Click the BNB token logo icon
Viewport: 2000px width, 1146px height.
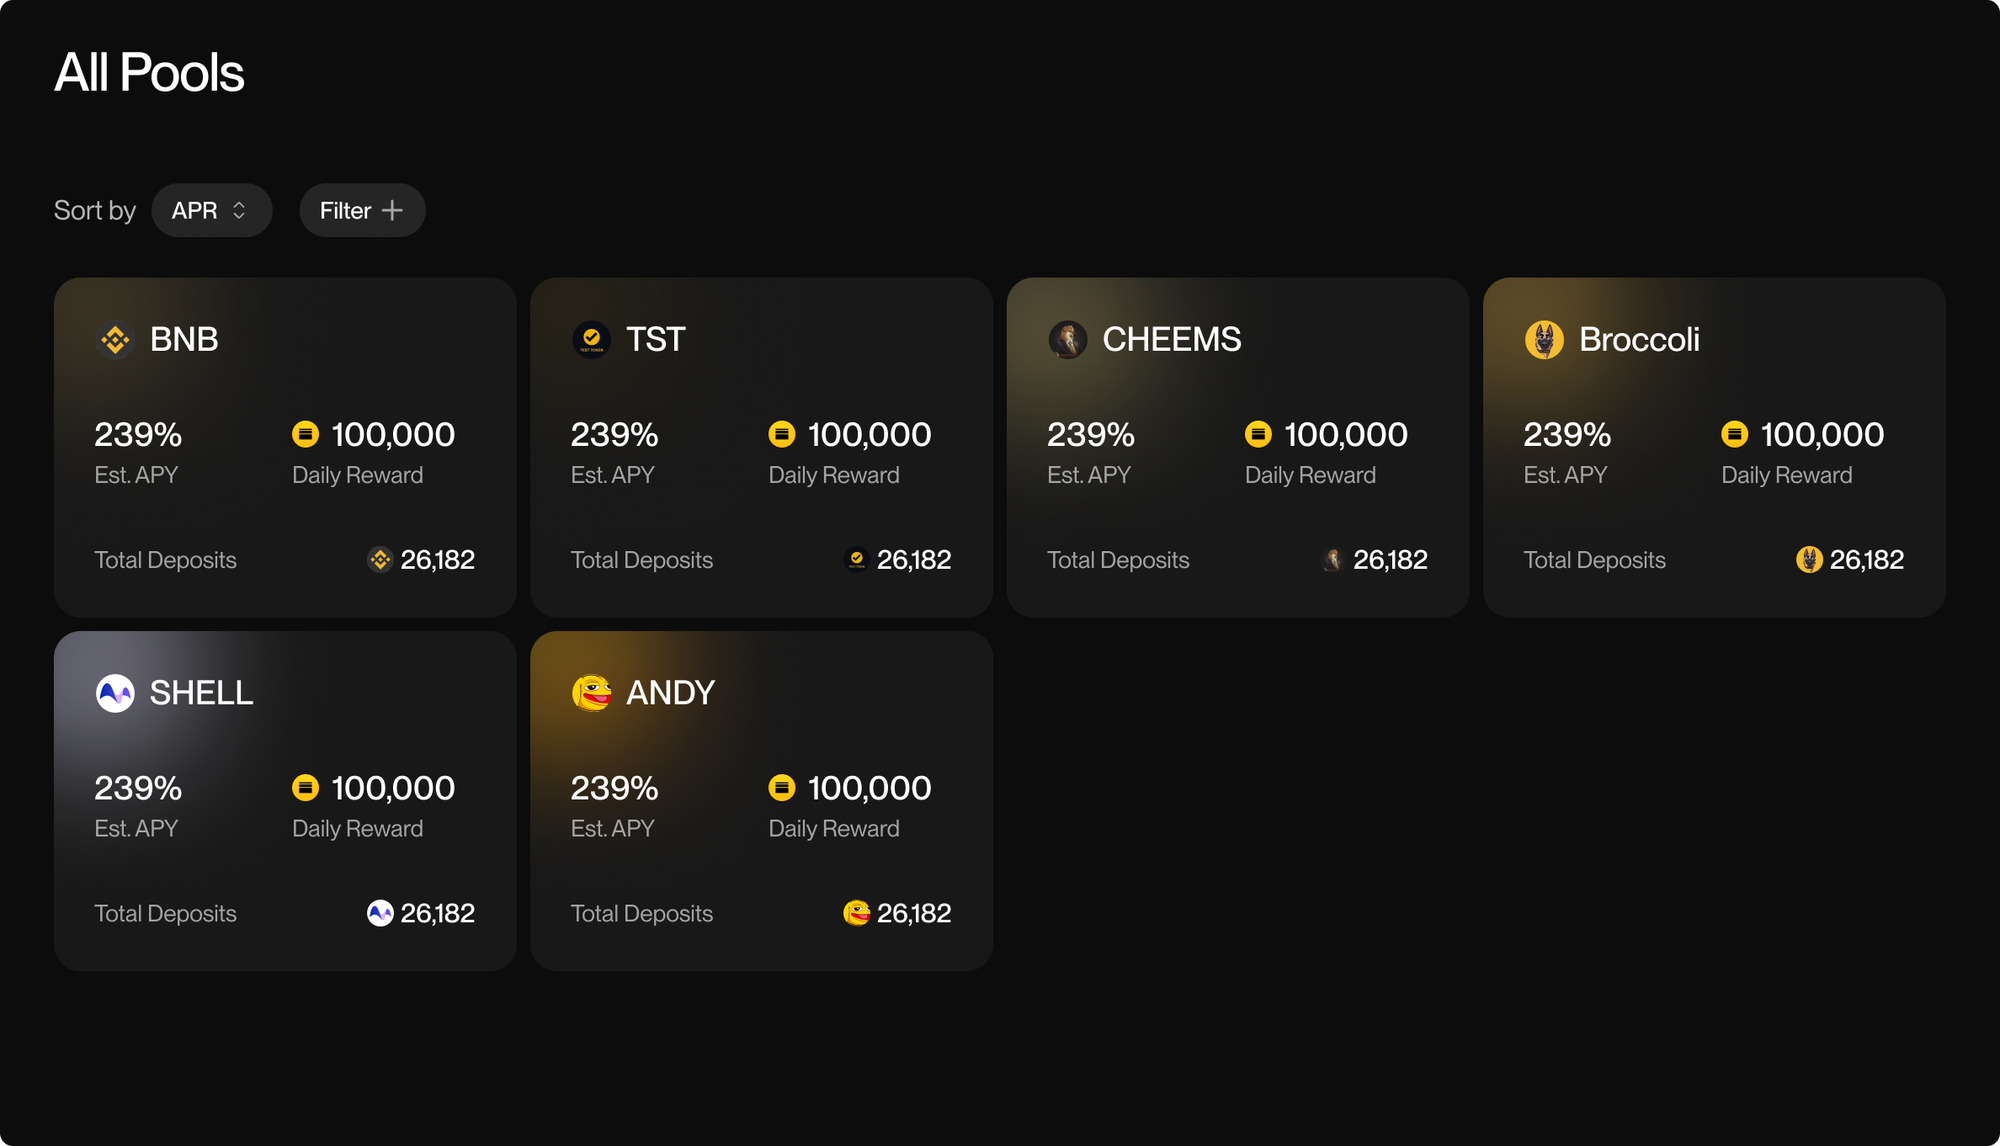[x=115, y=340]
